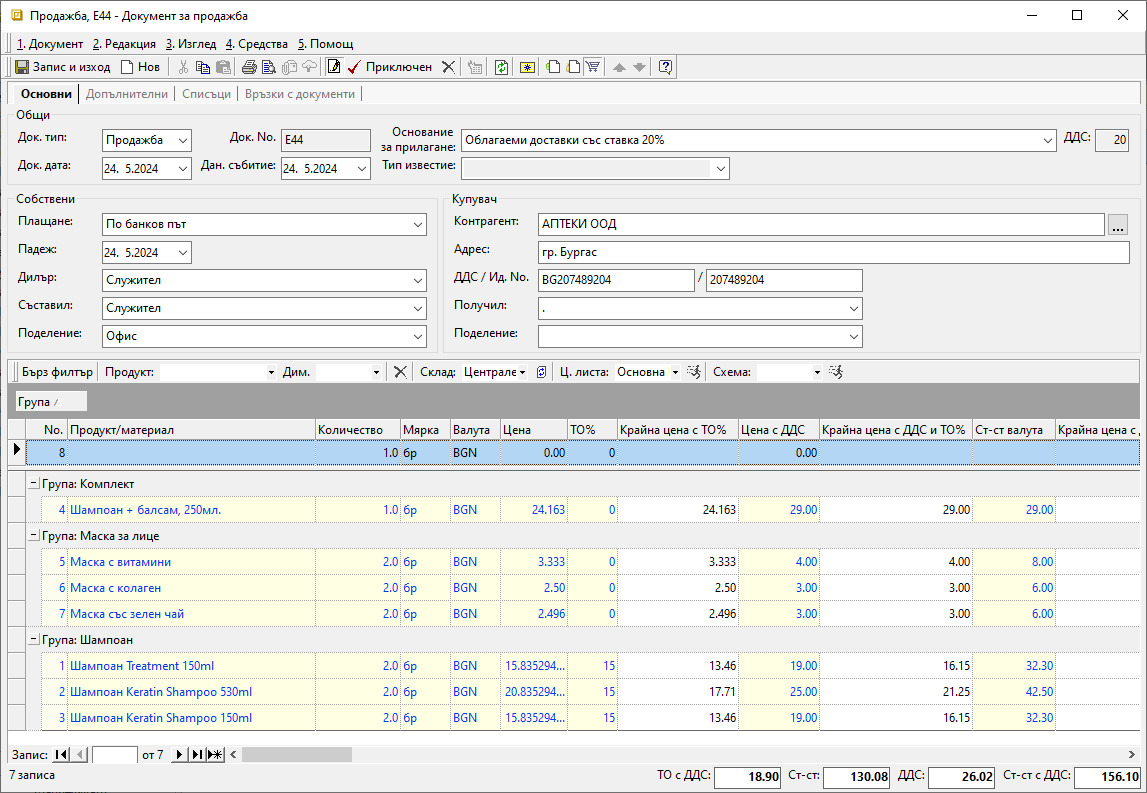
Task: Click the shopping cart icon in the toolbar
Action: [593, 67]
